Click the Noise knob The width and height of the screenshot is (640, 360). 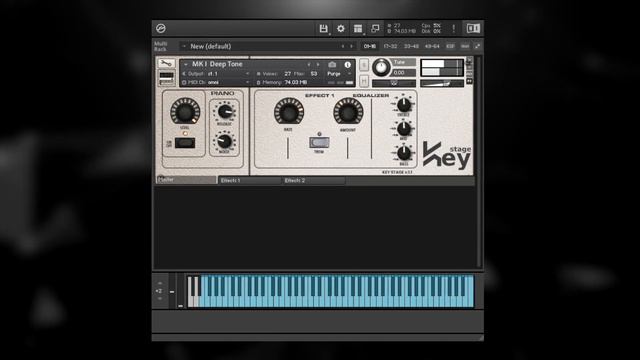224,141
